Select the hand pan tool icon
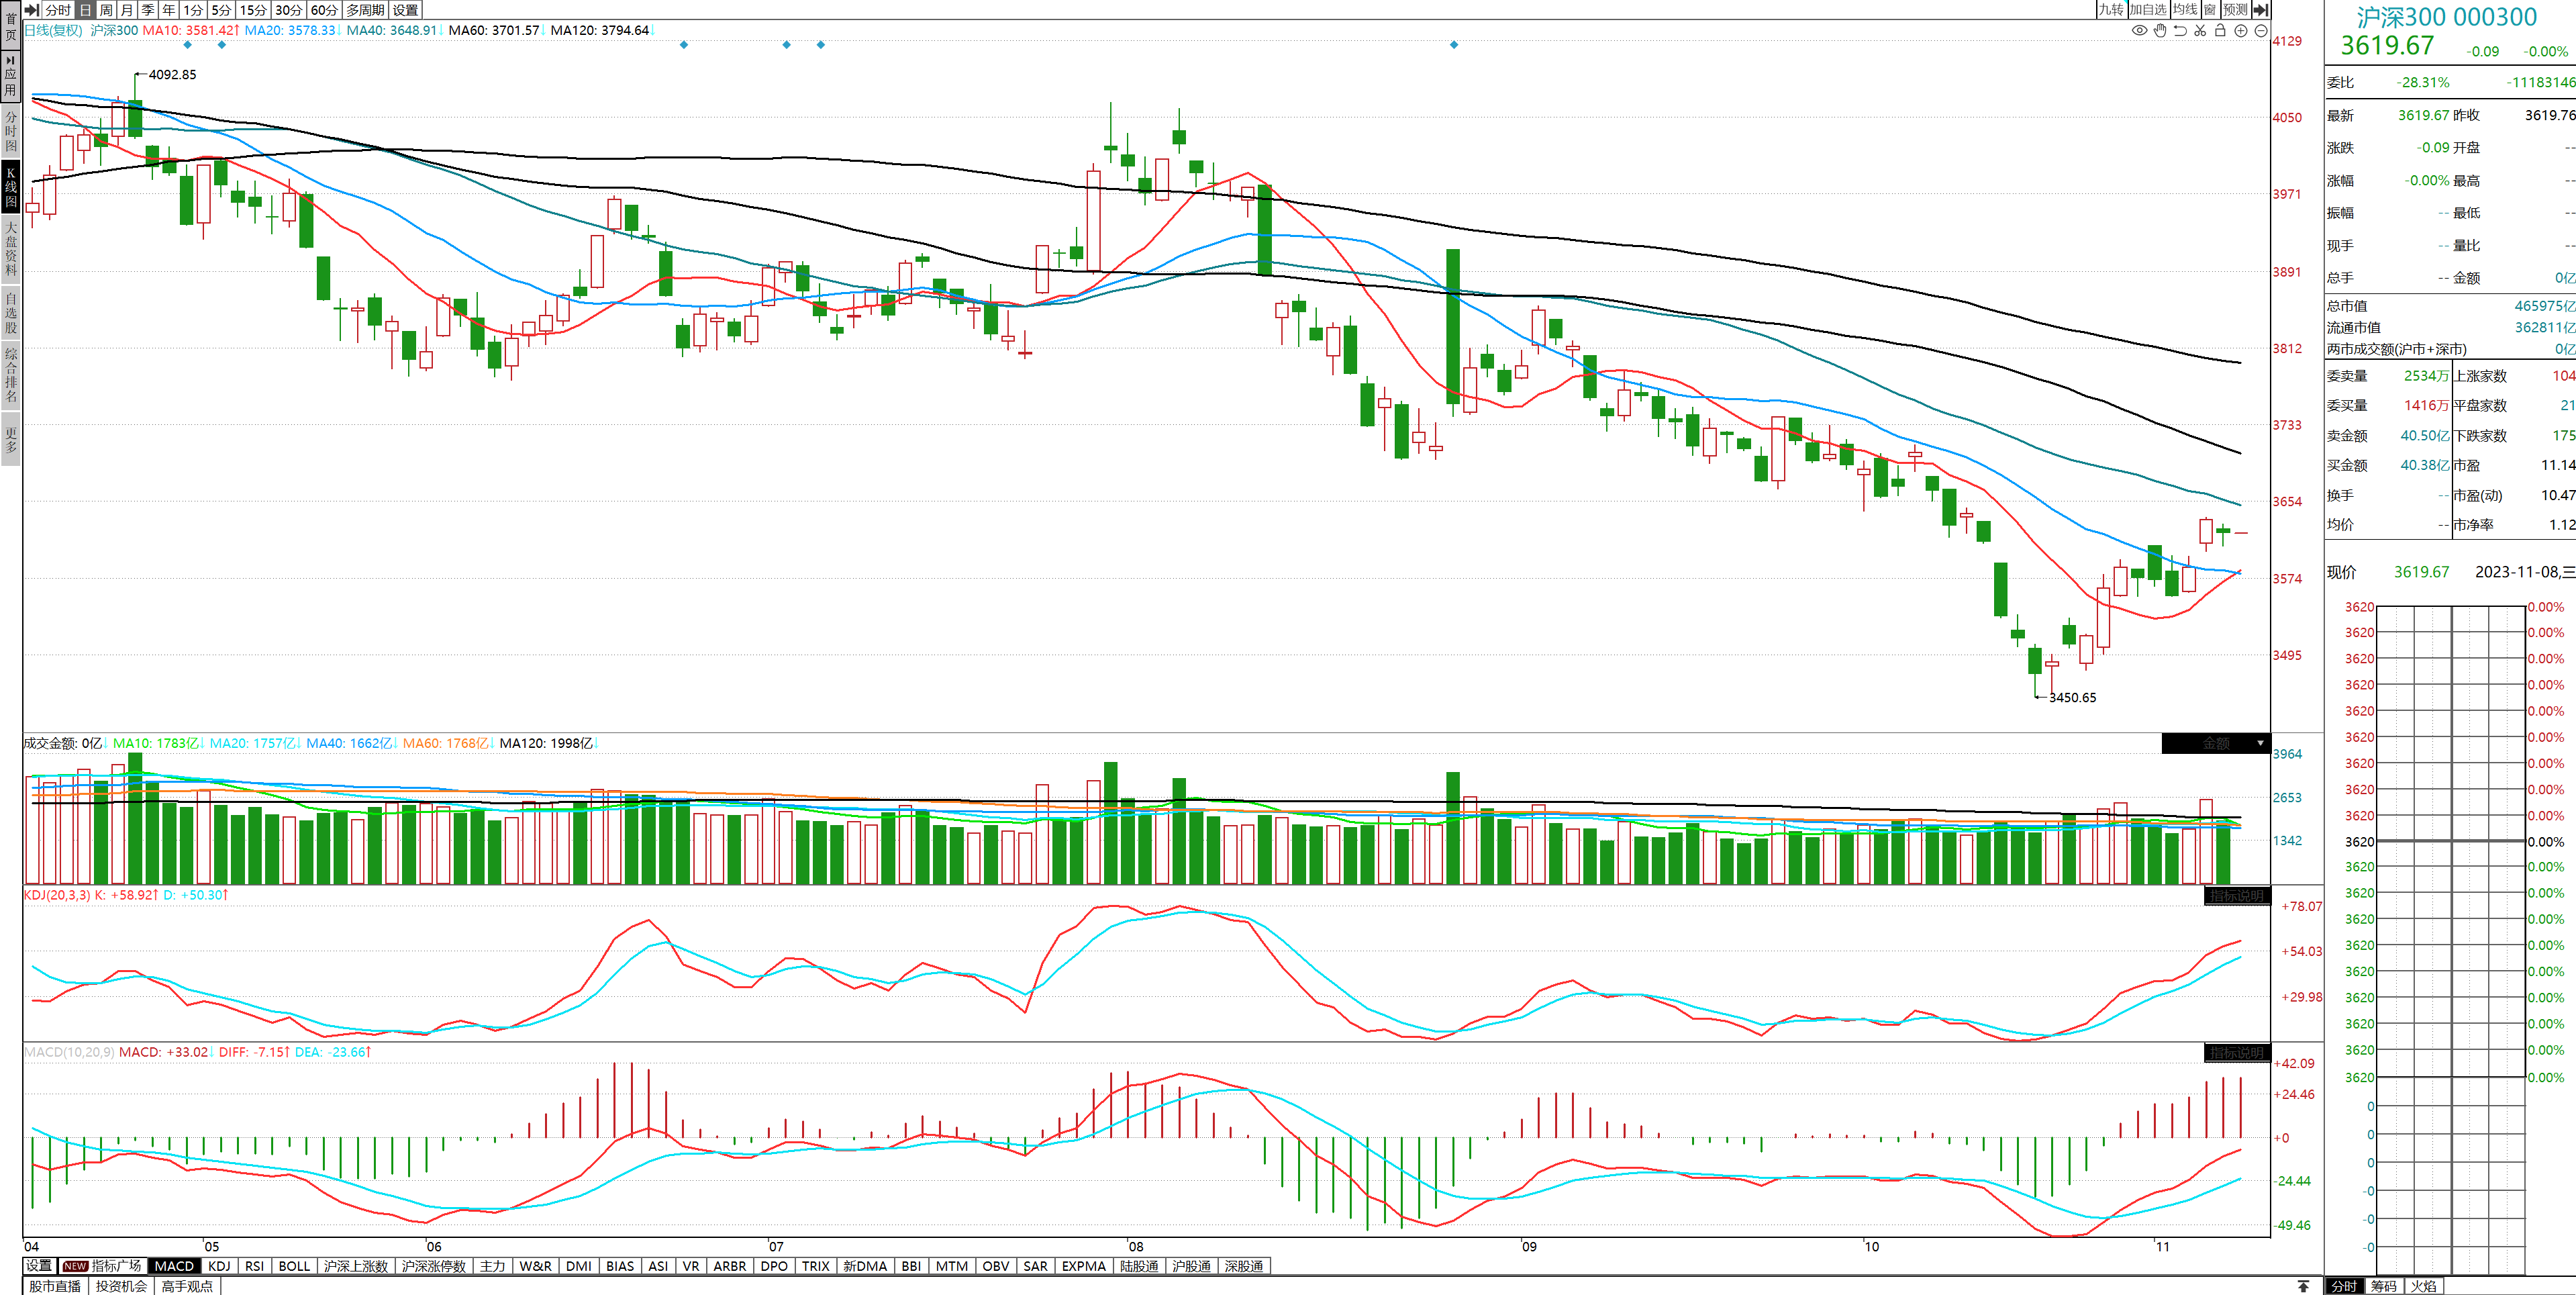 [2160, 31]
